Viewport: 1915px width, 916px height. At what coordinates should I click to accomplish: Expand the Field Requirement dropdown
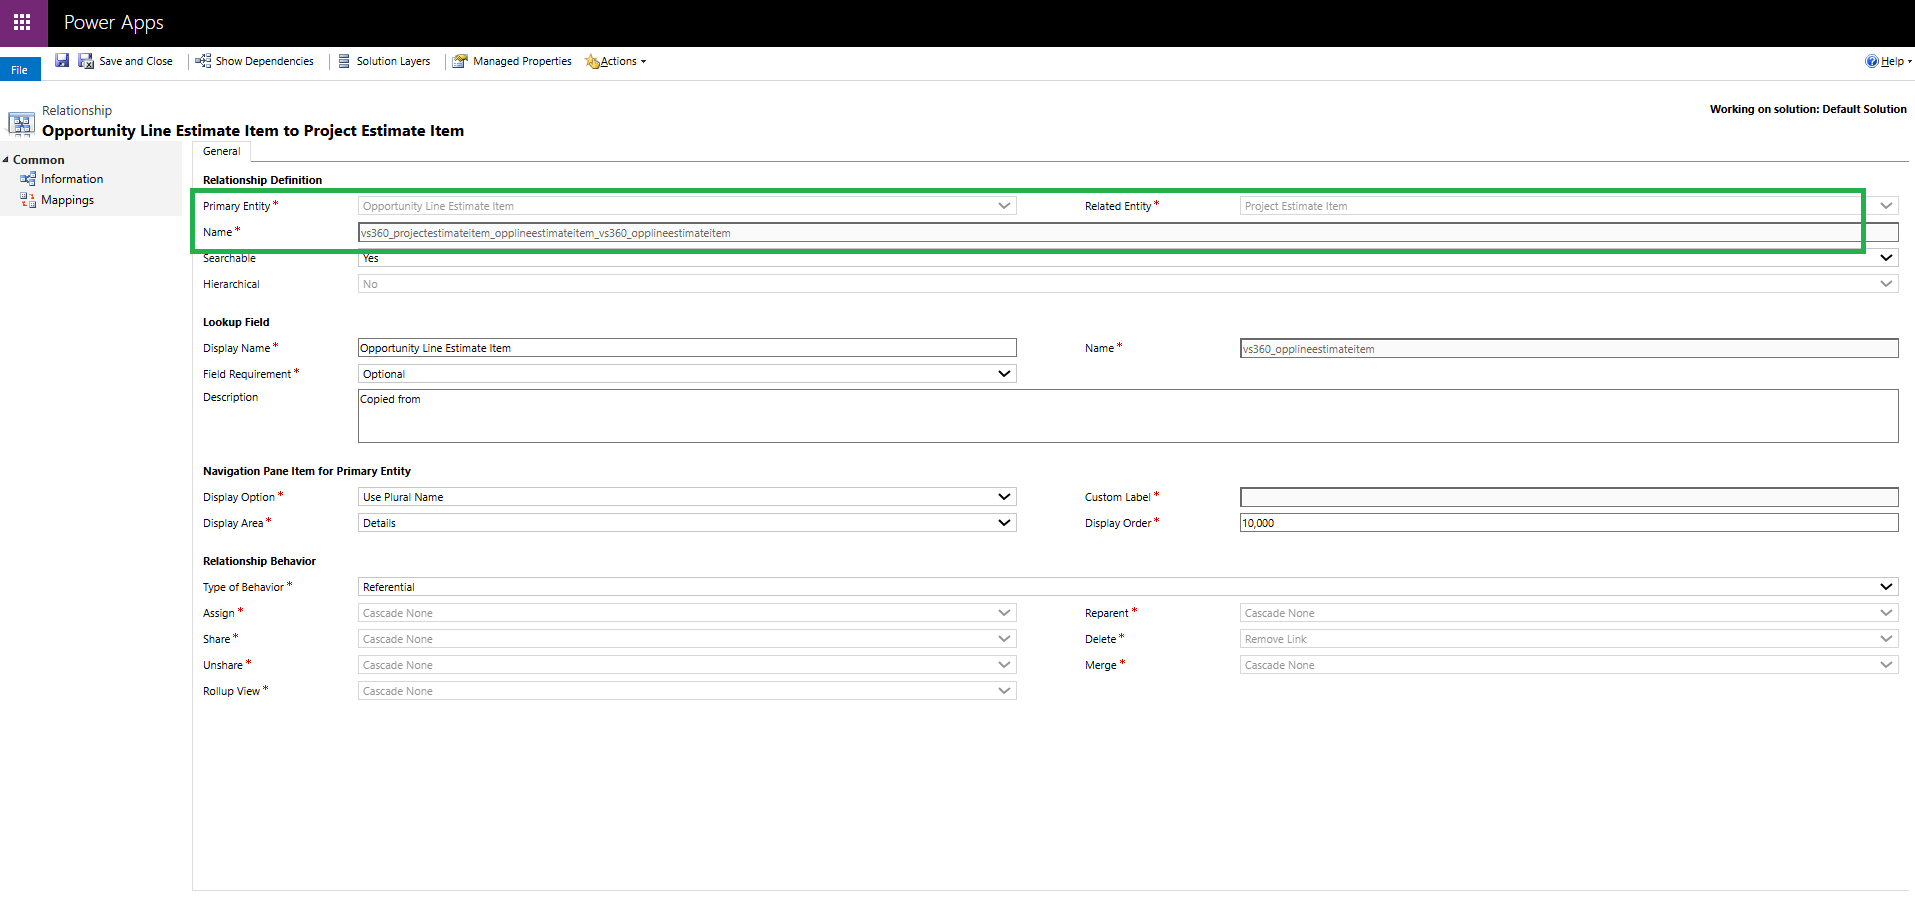point(687,374)
